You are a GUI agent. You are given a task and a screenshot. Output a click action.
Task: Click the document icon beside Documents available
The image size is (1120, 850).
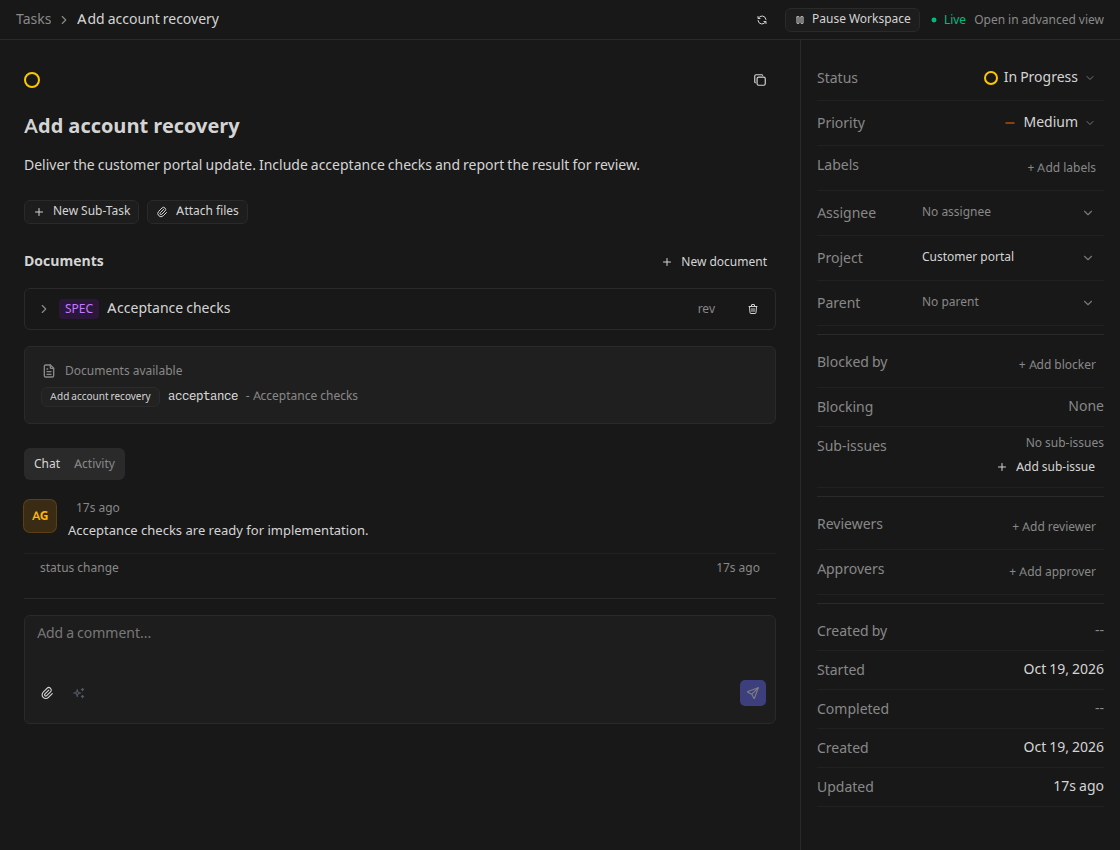(49, 371)
